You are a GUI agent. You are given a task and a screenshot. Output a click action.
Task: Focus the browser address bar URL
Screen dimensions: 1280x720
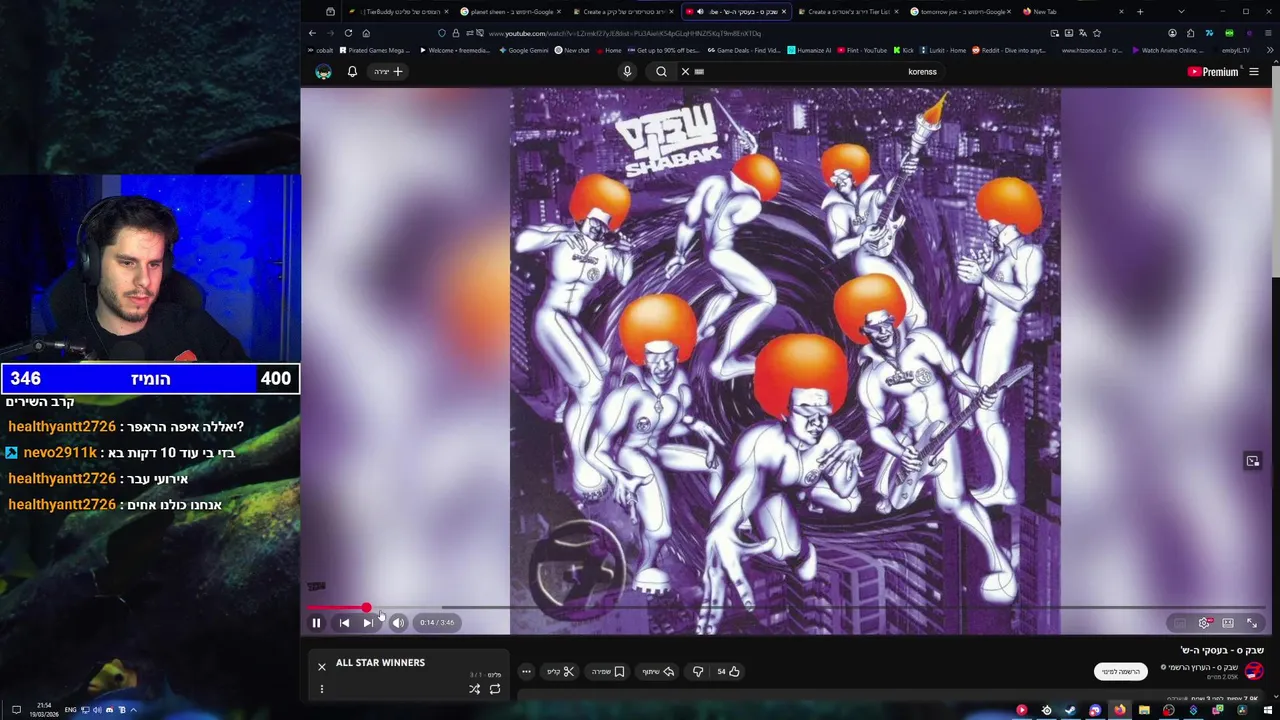pos(625,33)
